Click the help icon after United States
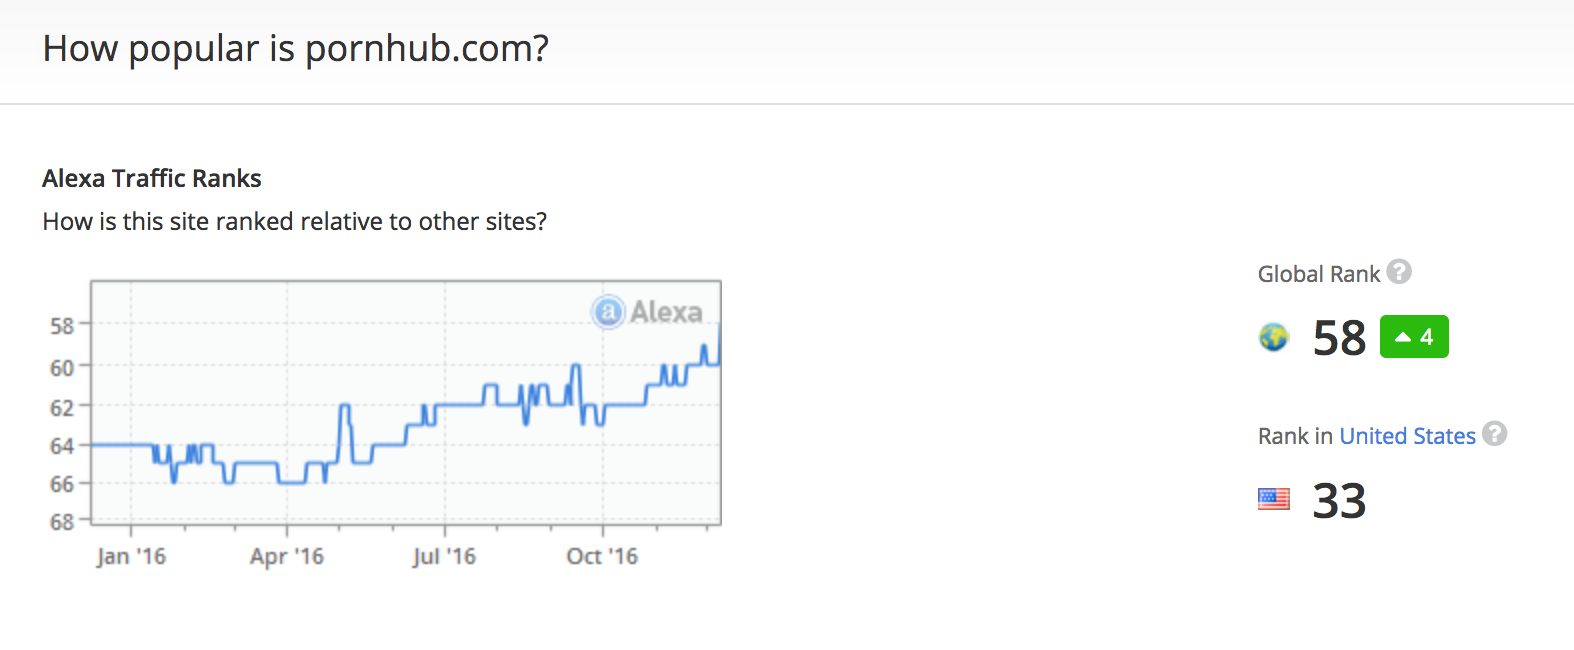1574x650 pixels. point(1495,434)
